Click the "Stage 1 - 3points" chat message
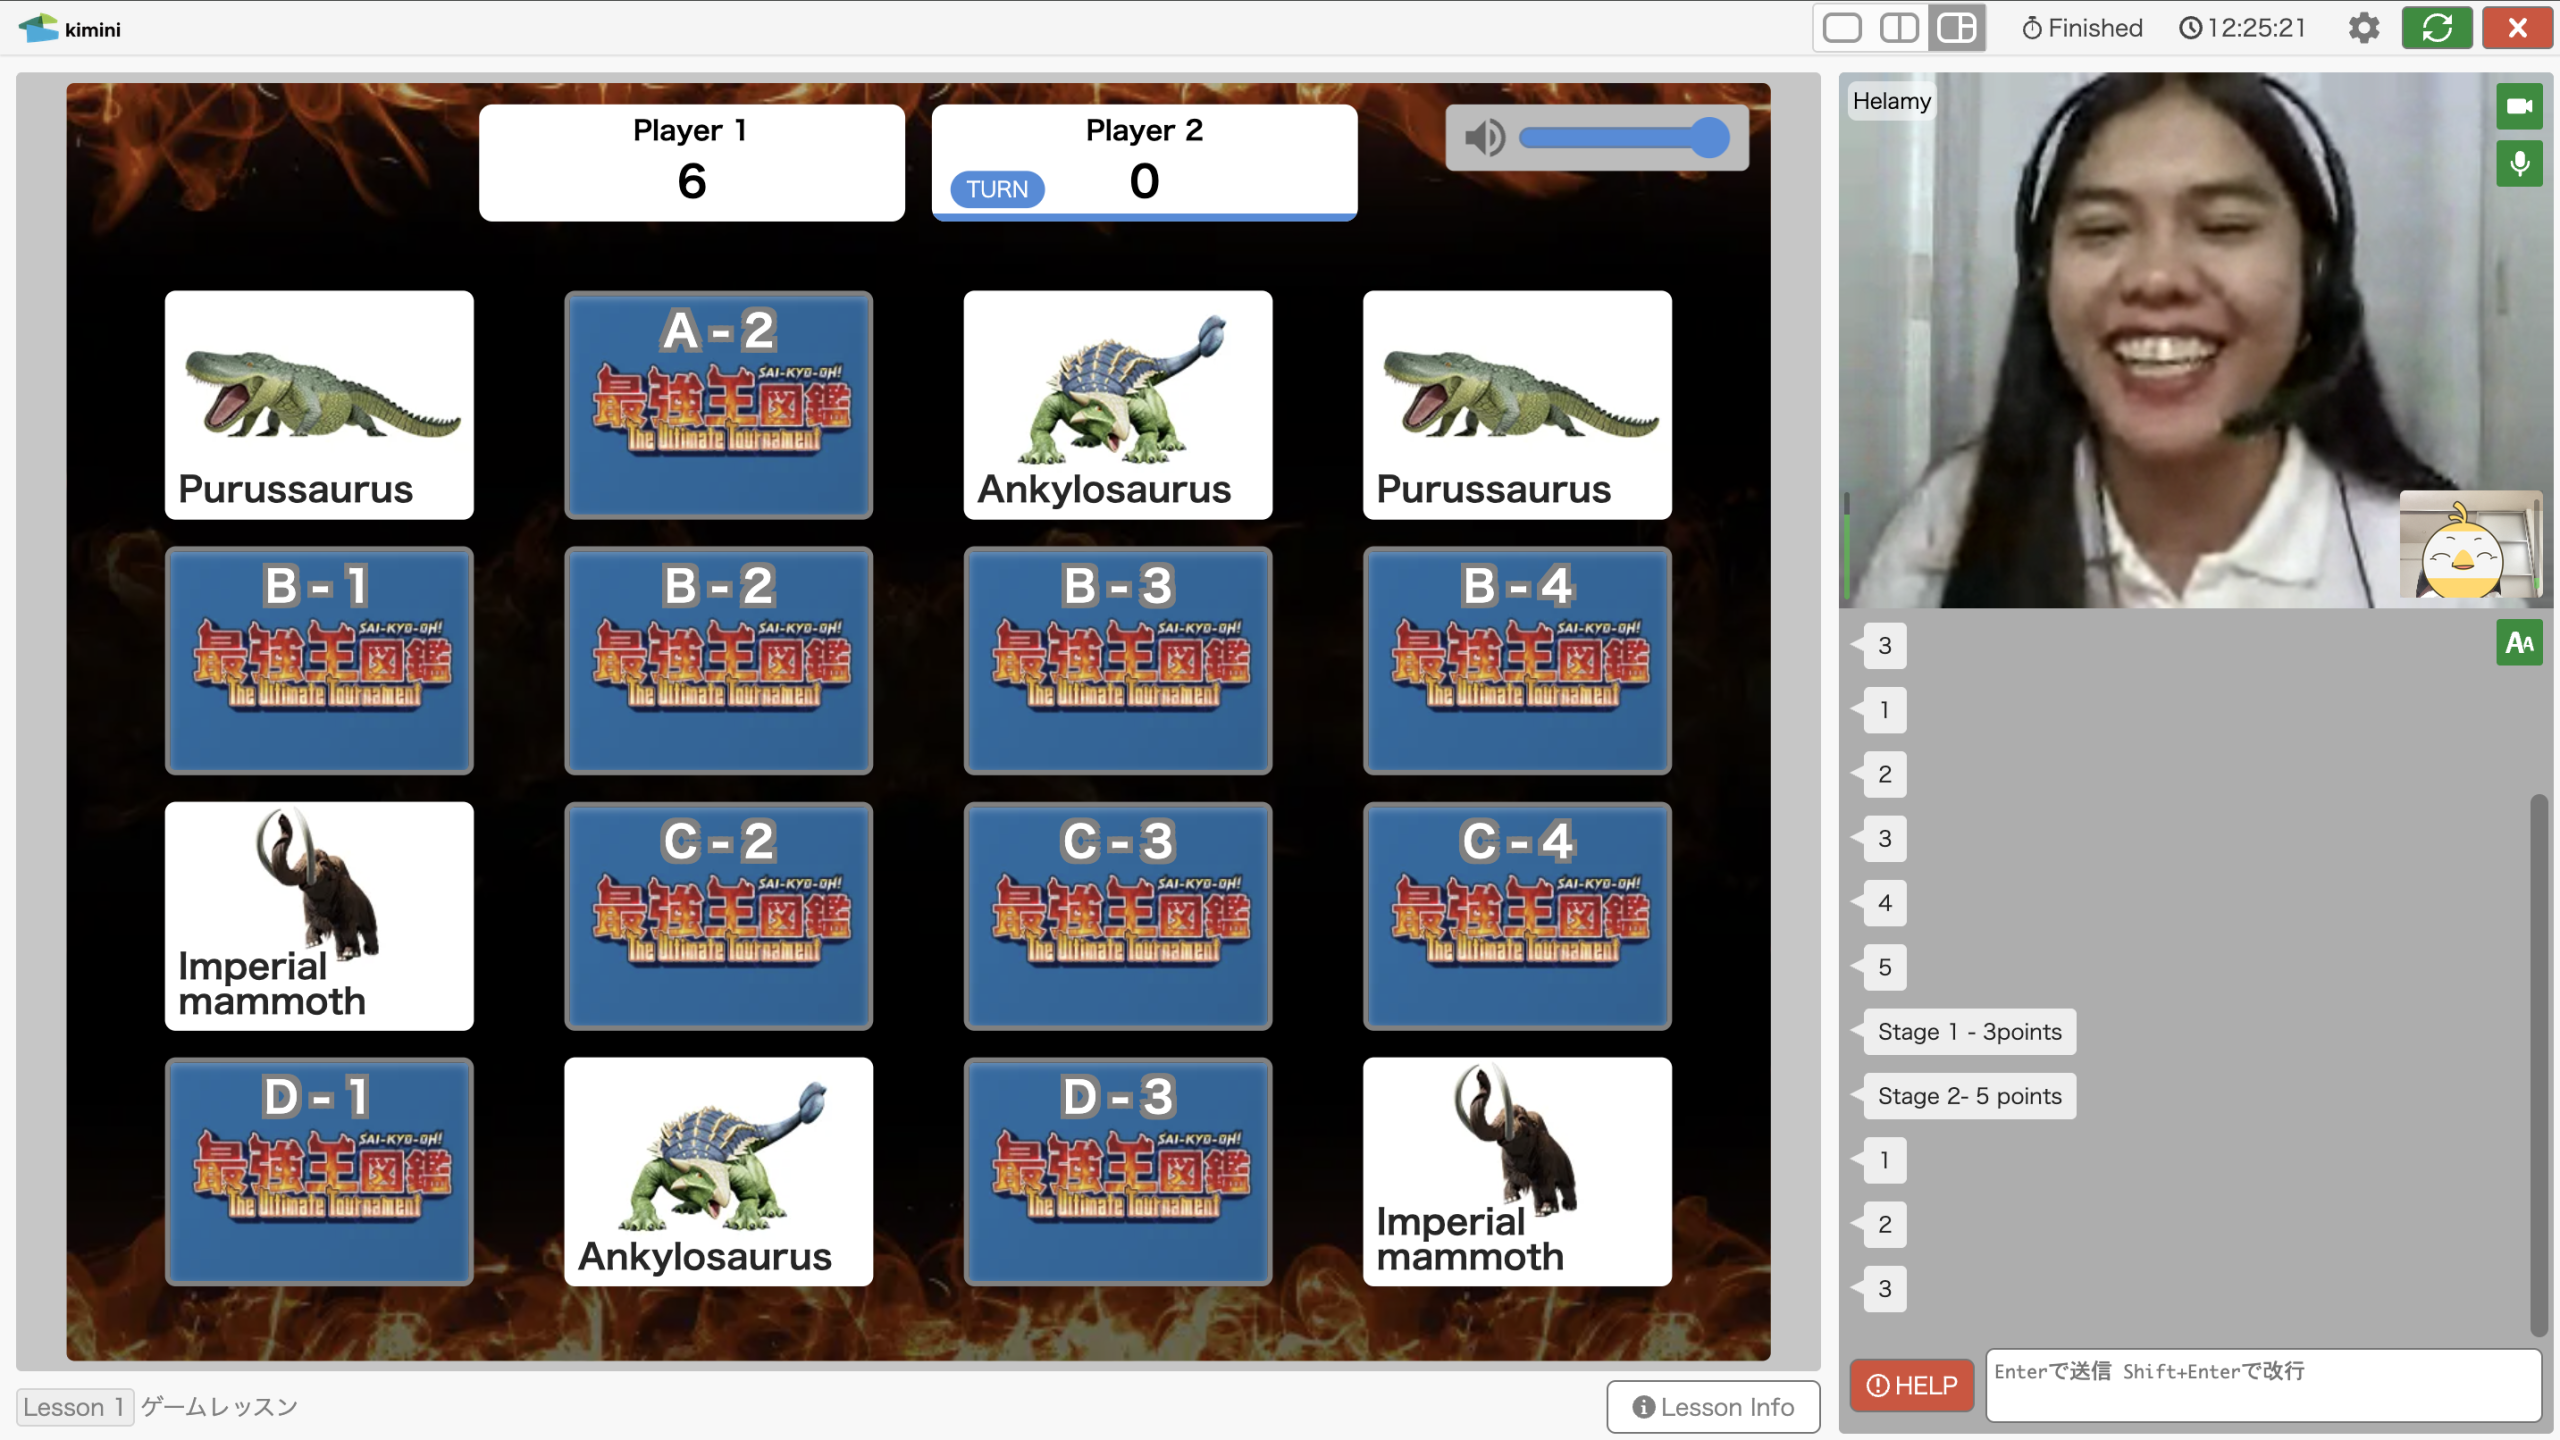Screen dimensions: 2560x1440 point(1969,1031)
